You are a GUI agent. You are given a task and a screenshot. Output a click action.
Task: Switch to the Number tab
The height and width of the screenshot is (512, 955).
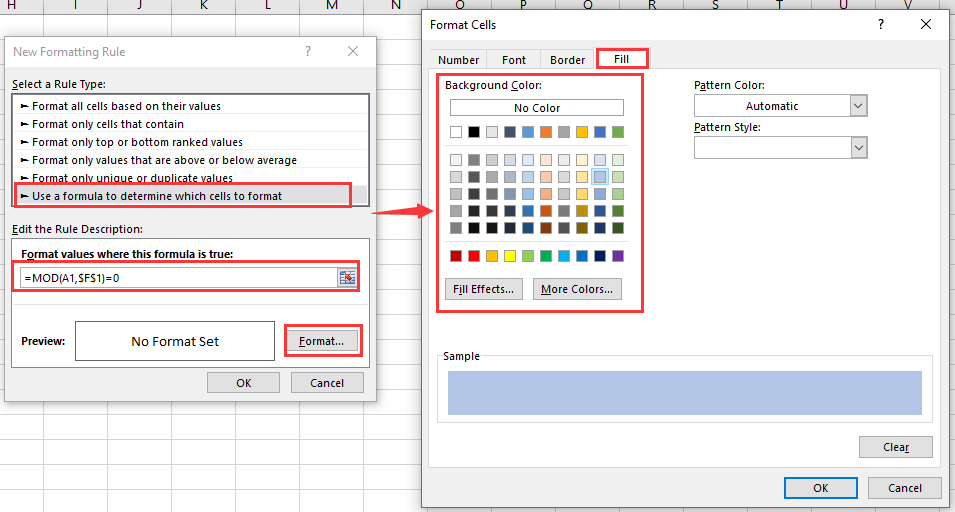tap(458, 60)
